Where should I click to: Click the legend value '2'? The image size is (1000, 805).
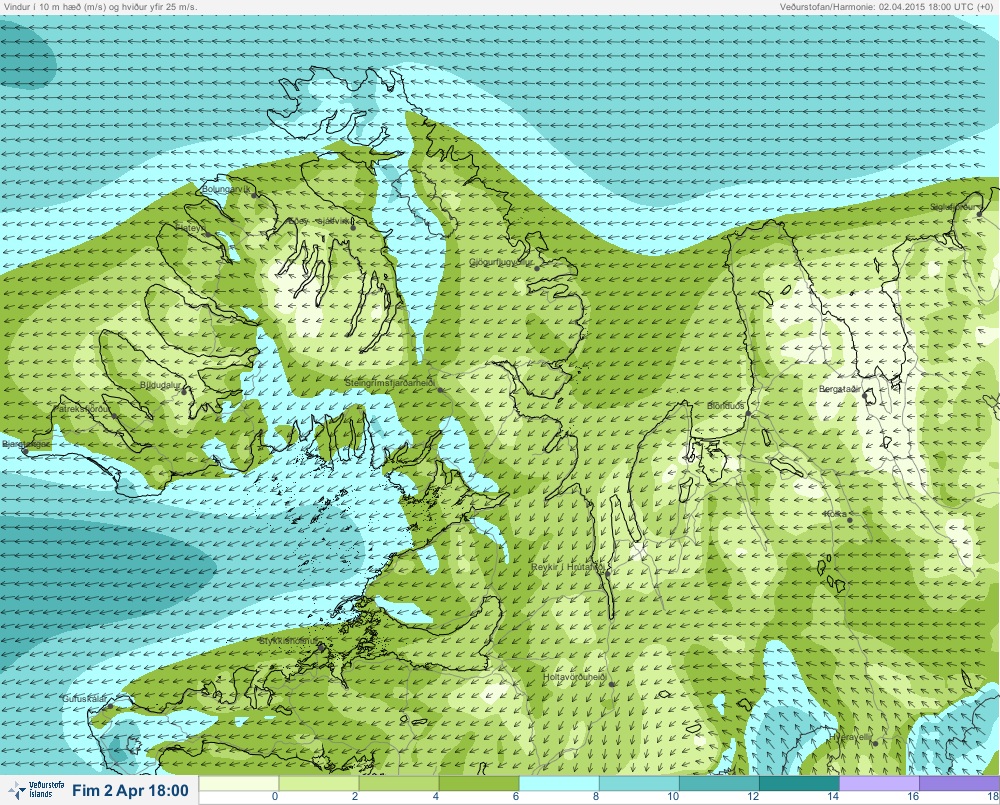point(355,797)
